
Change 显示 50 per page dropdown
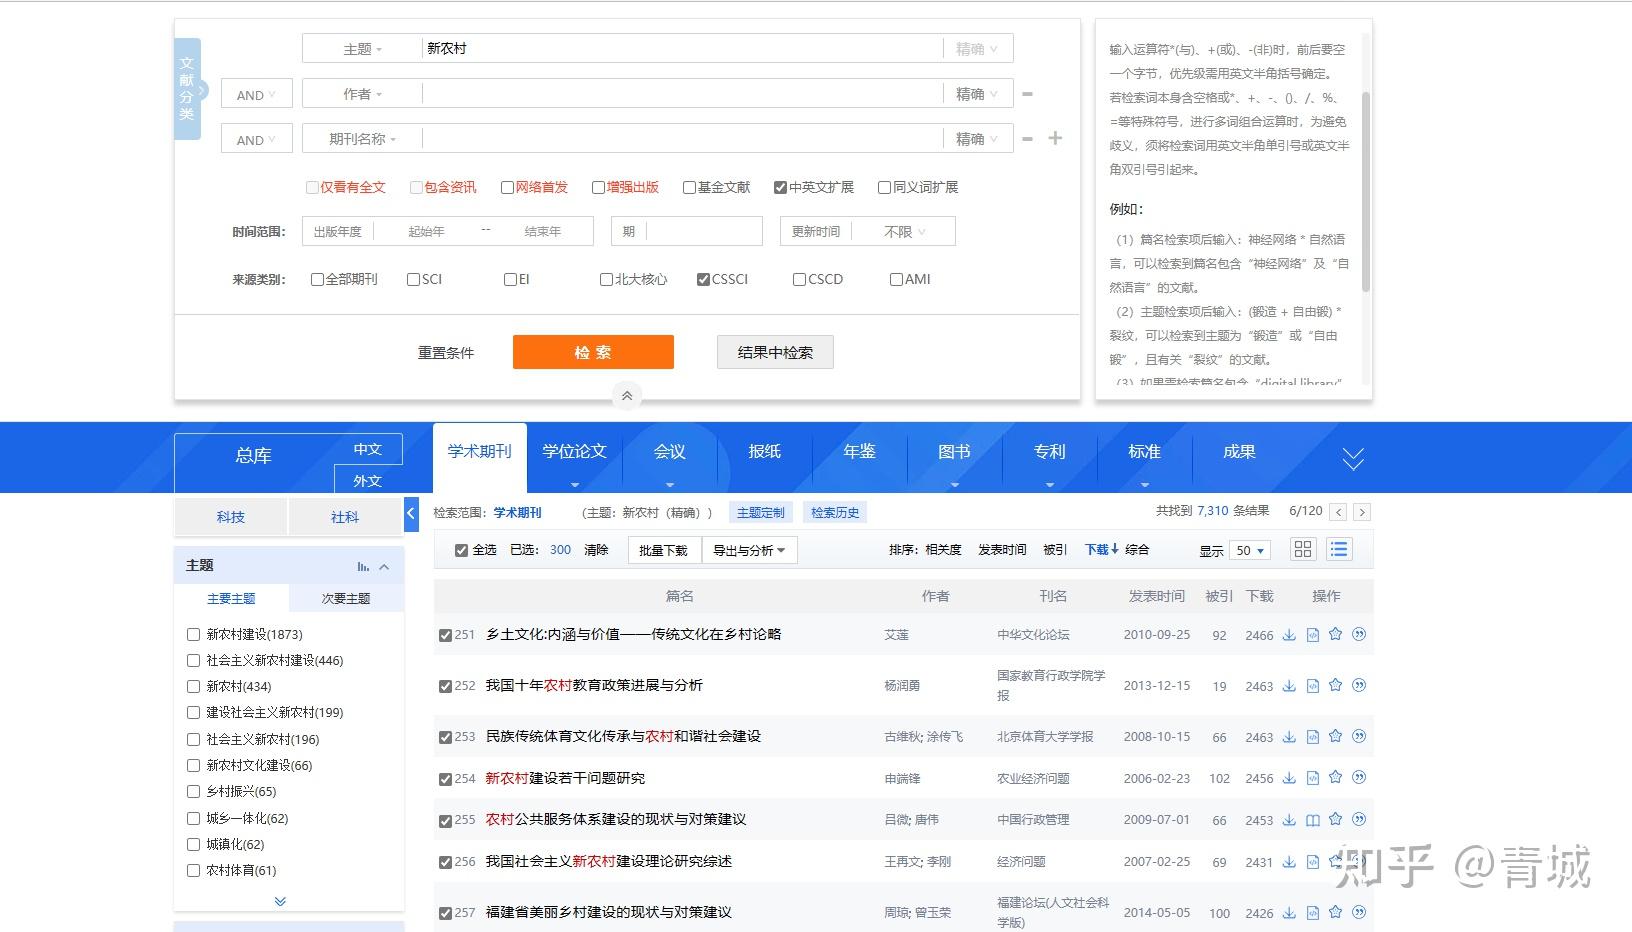click(1250, 551)
